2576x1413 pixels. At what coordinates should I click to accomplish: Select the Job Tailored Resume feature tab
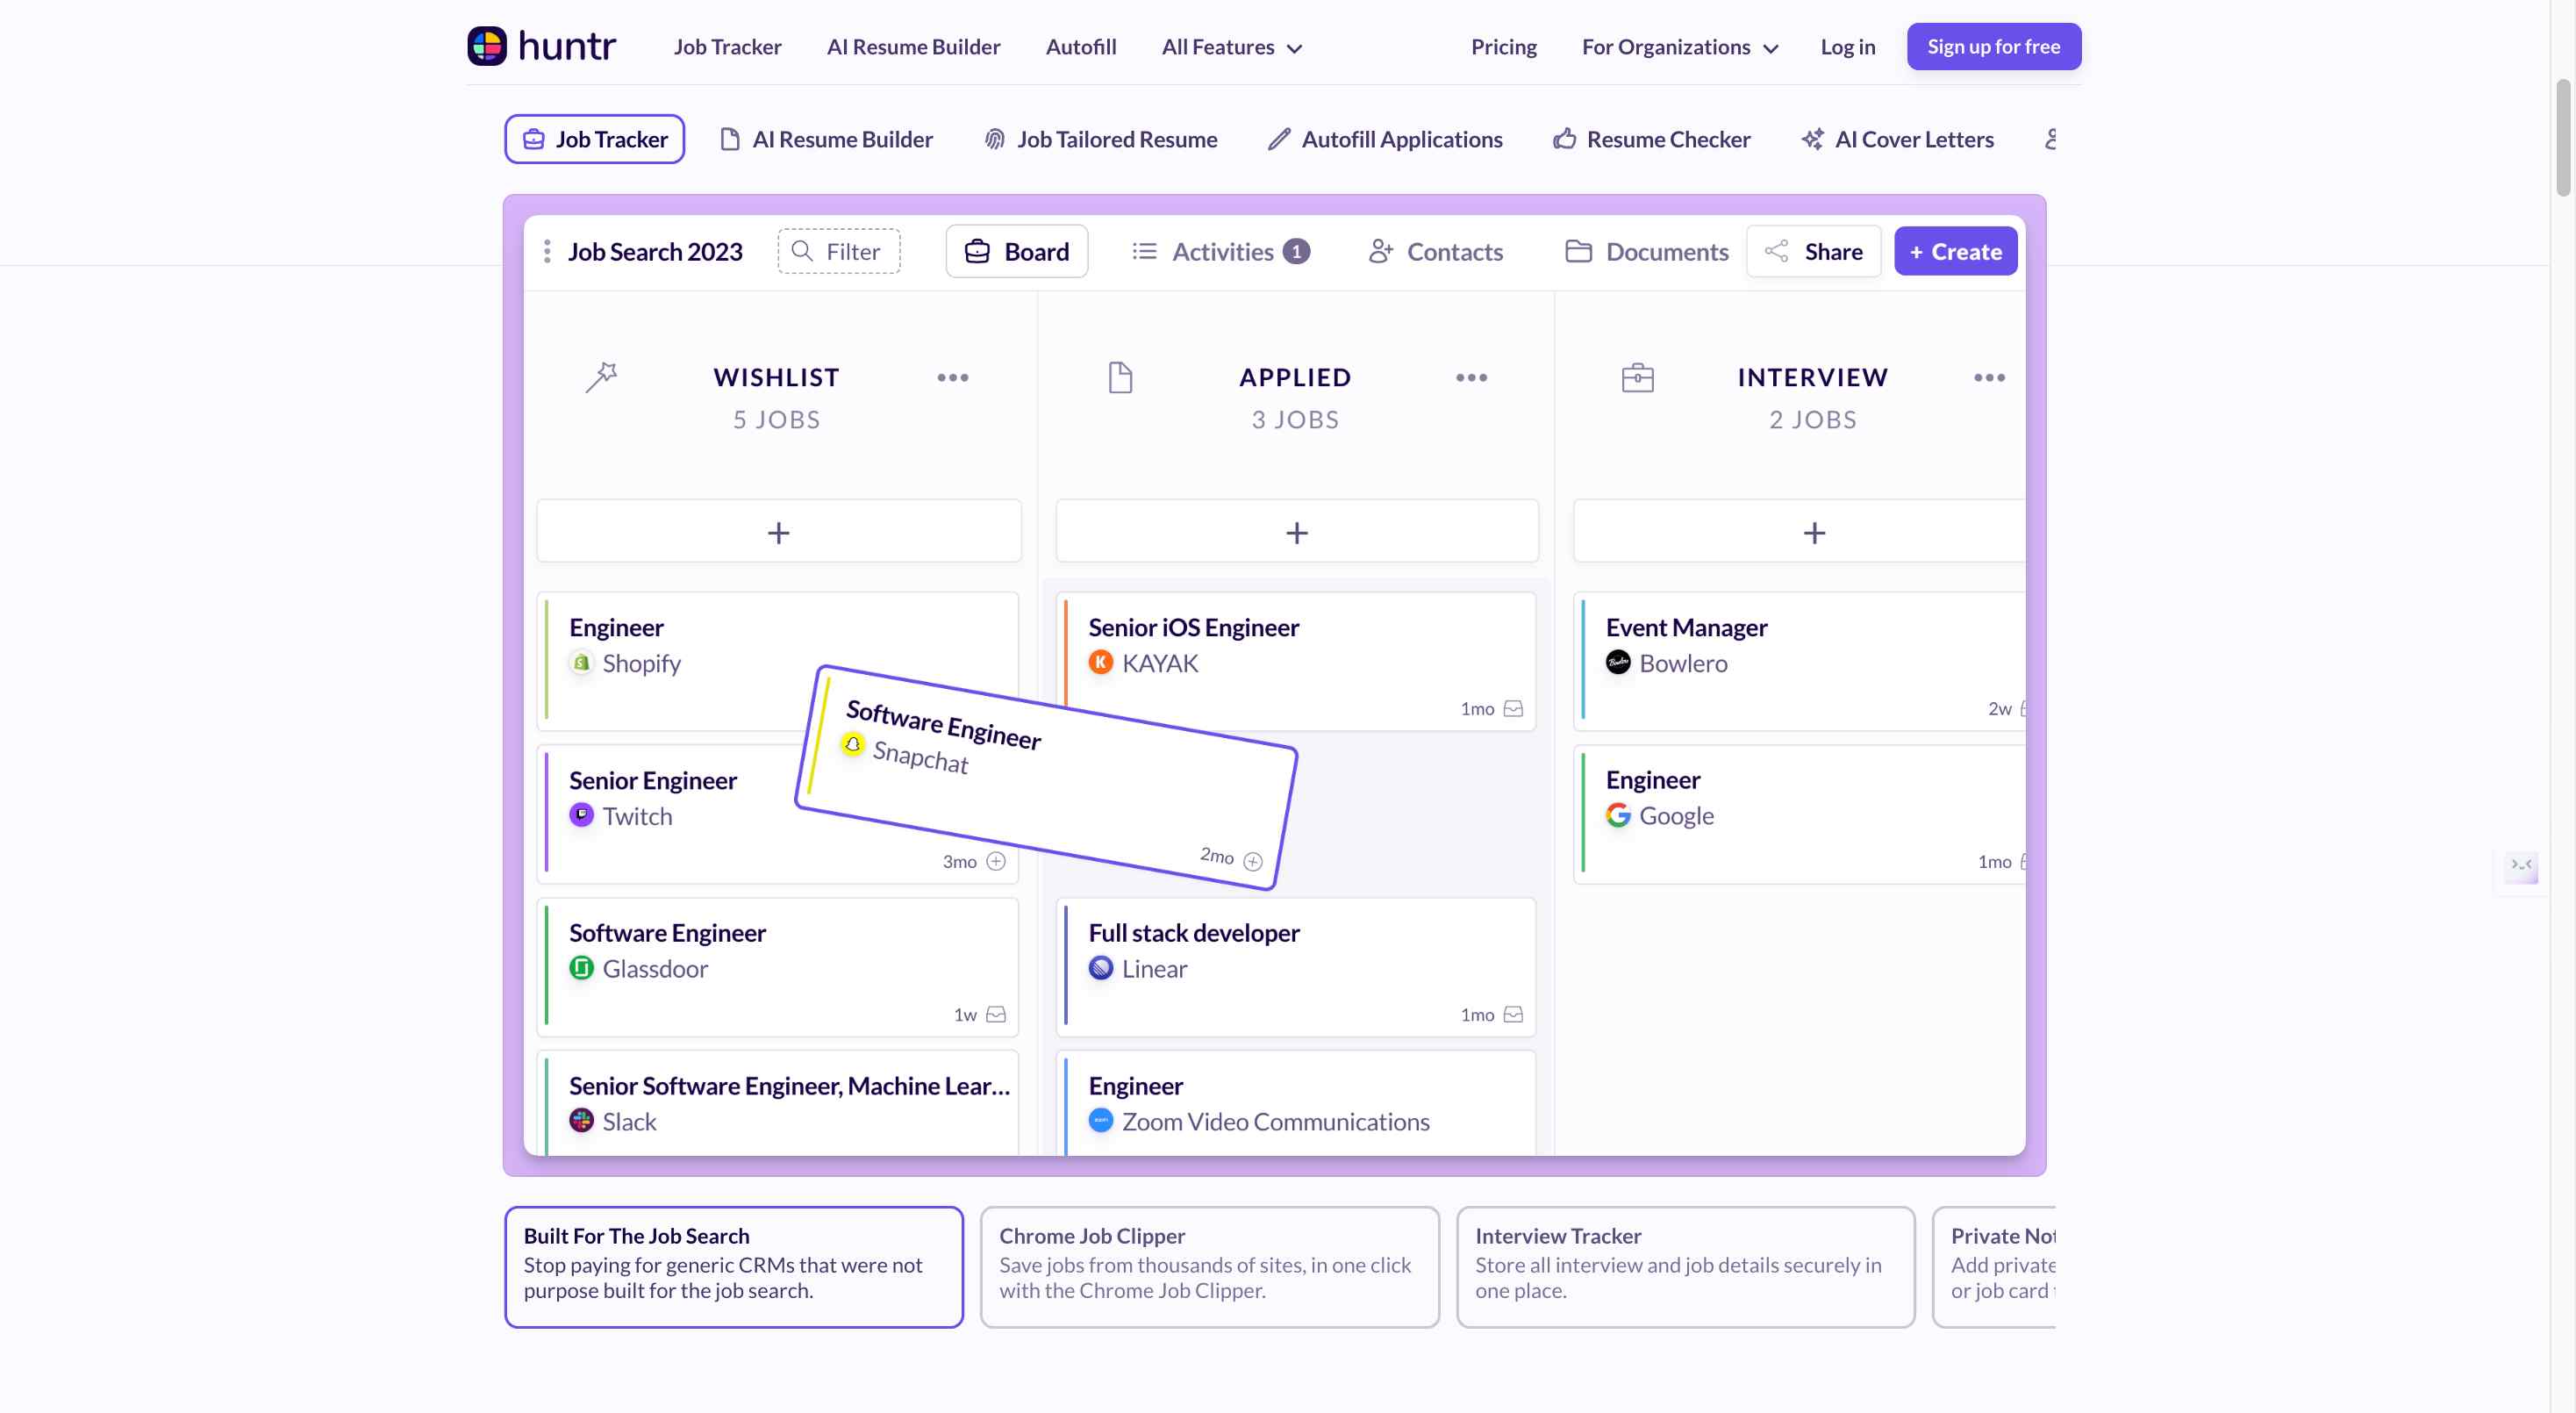coord(1101,139)
